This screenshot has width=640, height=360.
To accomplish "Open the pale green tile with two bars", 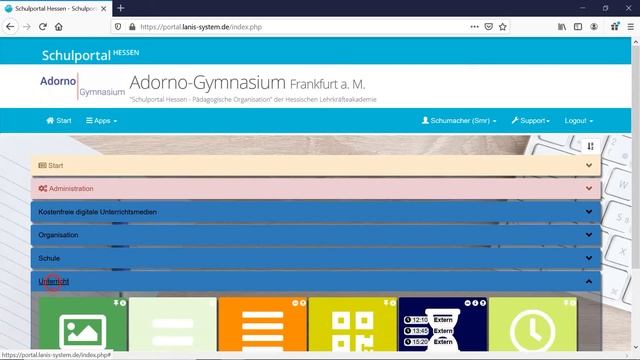I will [x=173, y=324].
